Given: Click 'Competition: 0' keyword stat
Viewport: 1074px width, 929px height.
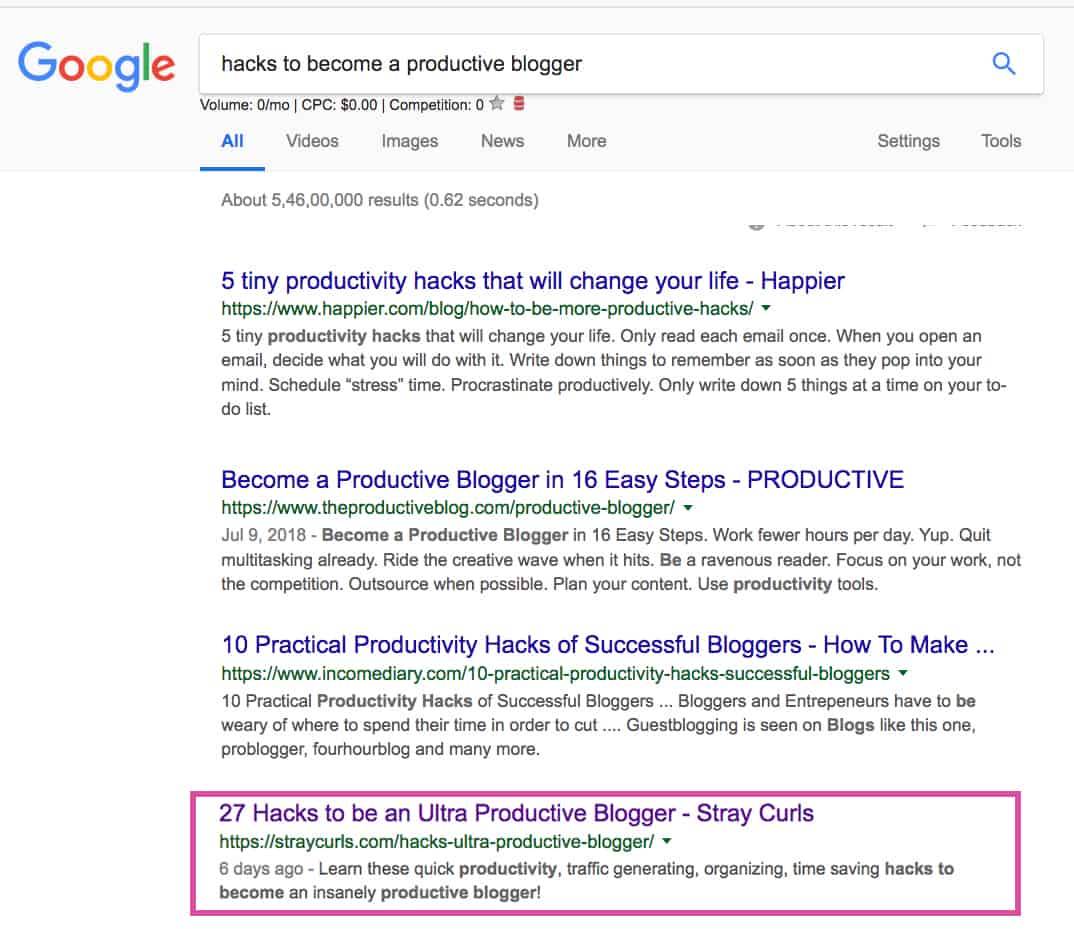Looking at the screenshot, I should coord(436,105).
